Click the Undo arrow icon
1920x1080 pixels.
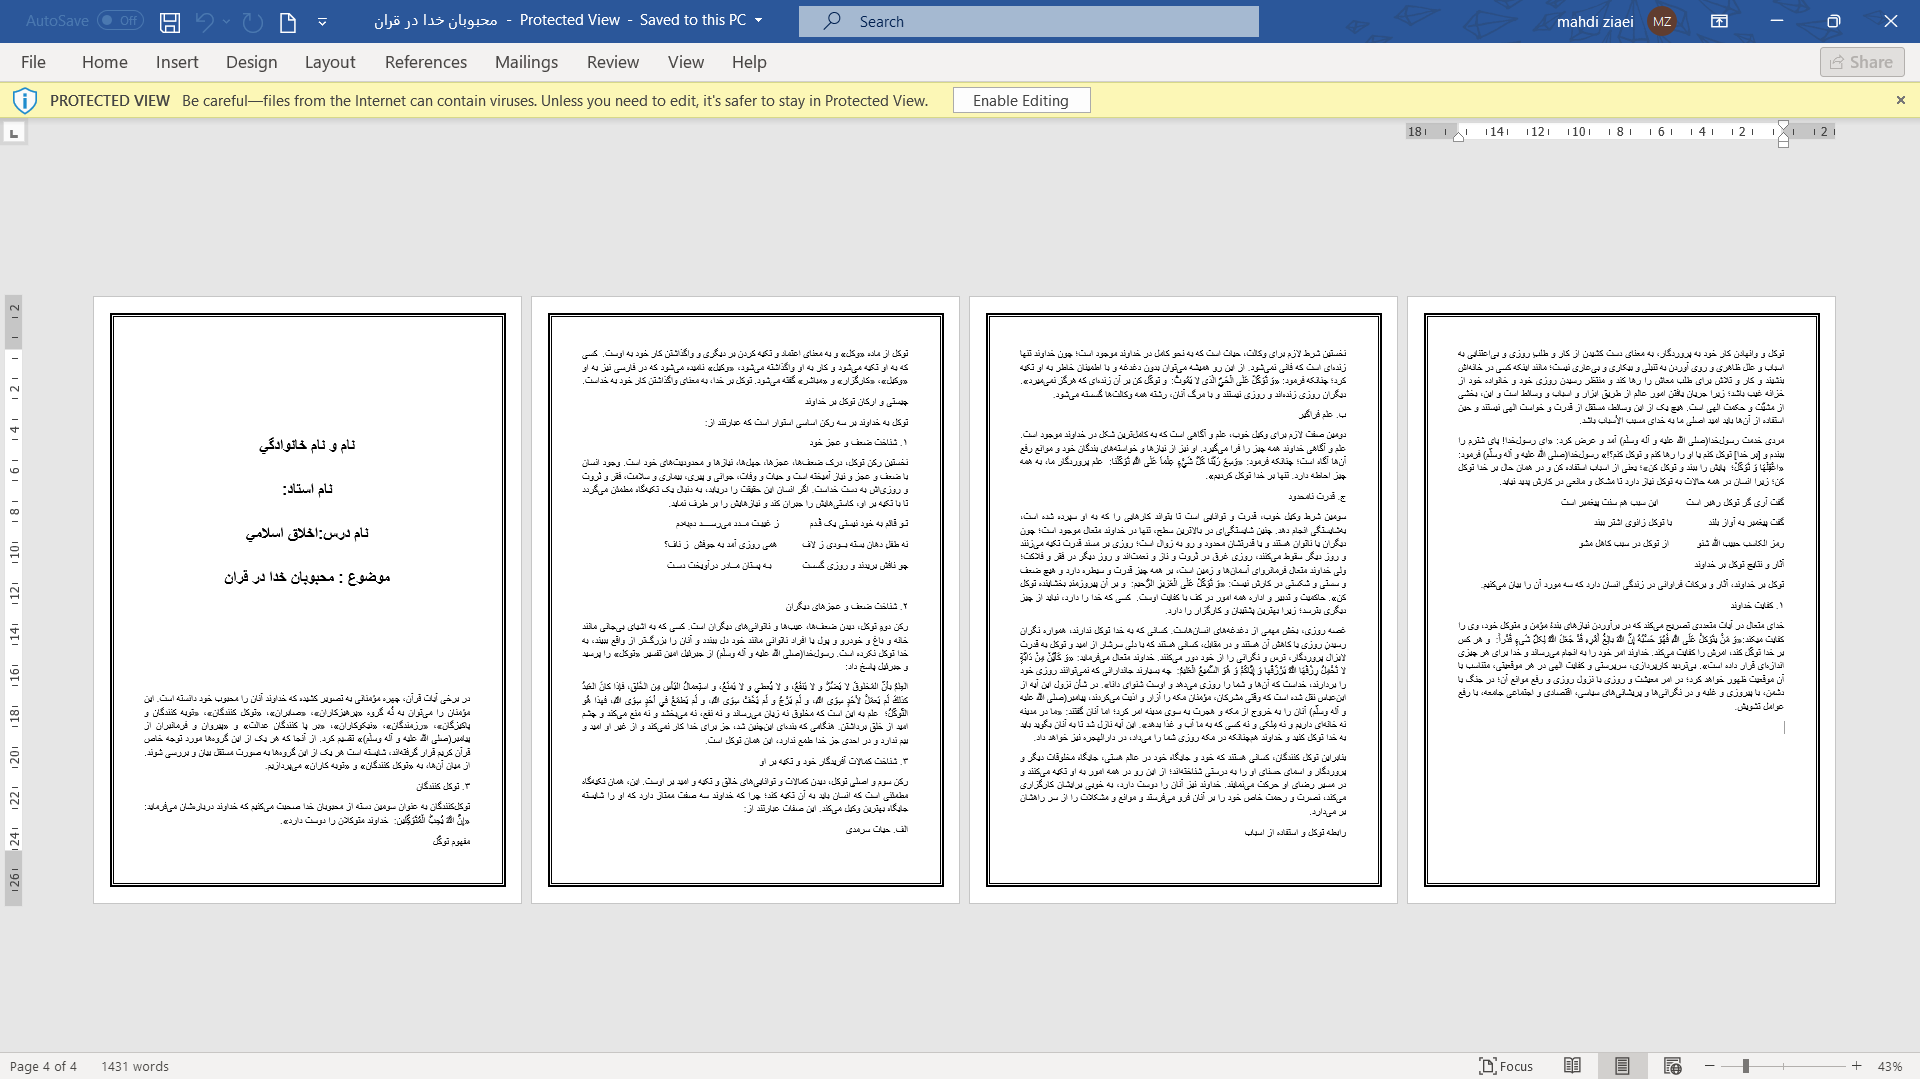(x=204, y=21)
